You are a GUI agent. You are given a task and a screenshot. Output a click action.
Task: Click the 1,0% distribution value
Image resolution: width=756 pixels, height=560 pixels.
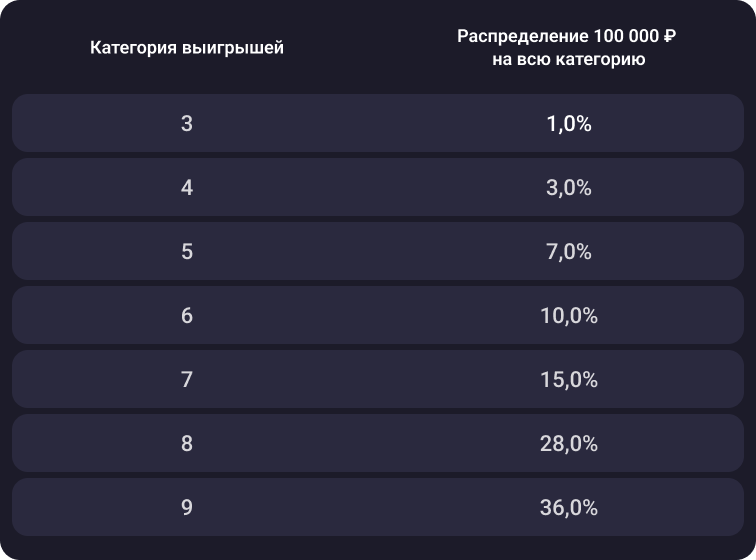coord(569,124)
